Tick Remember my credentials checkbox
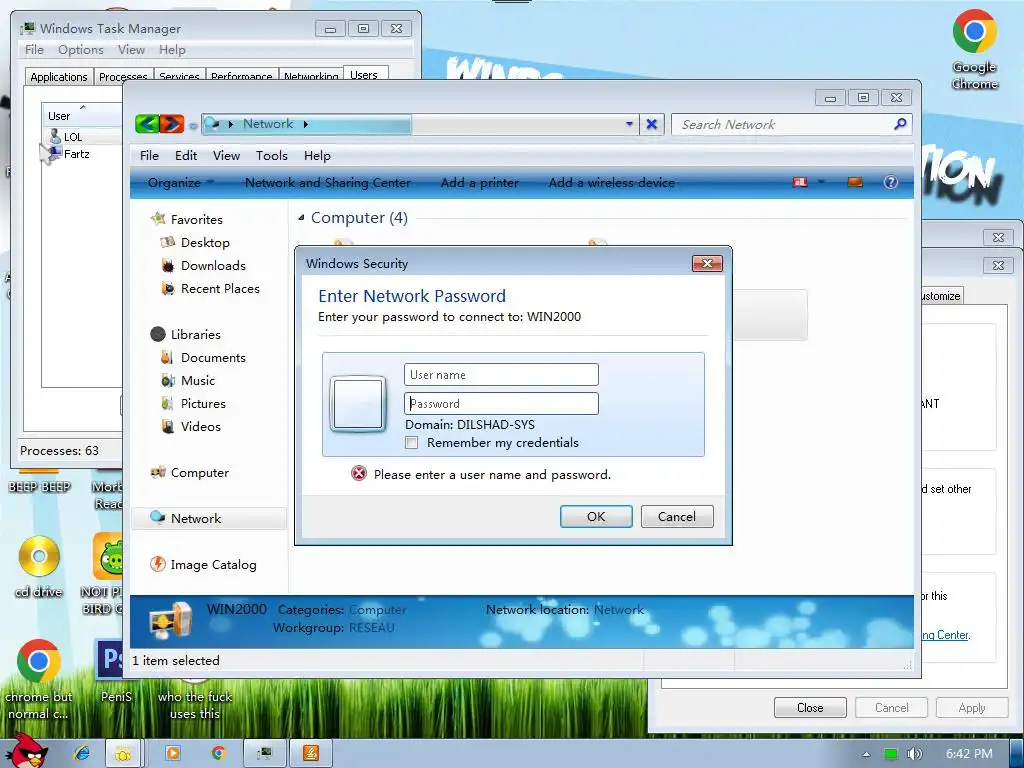Viewport: 1024px width, 768px height. 411,443
